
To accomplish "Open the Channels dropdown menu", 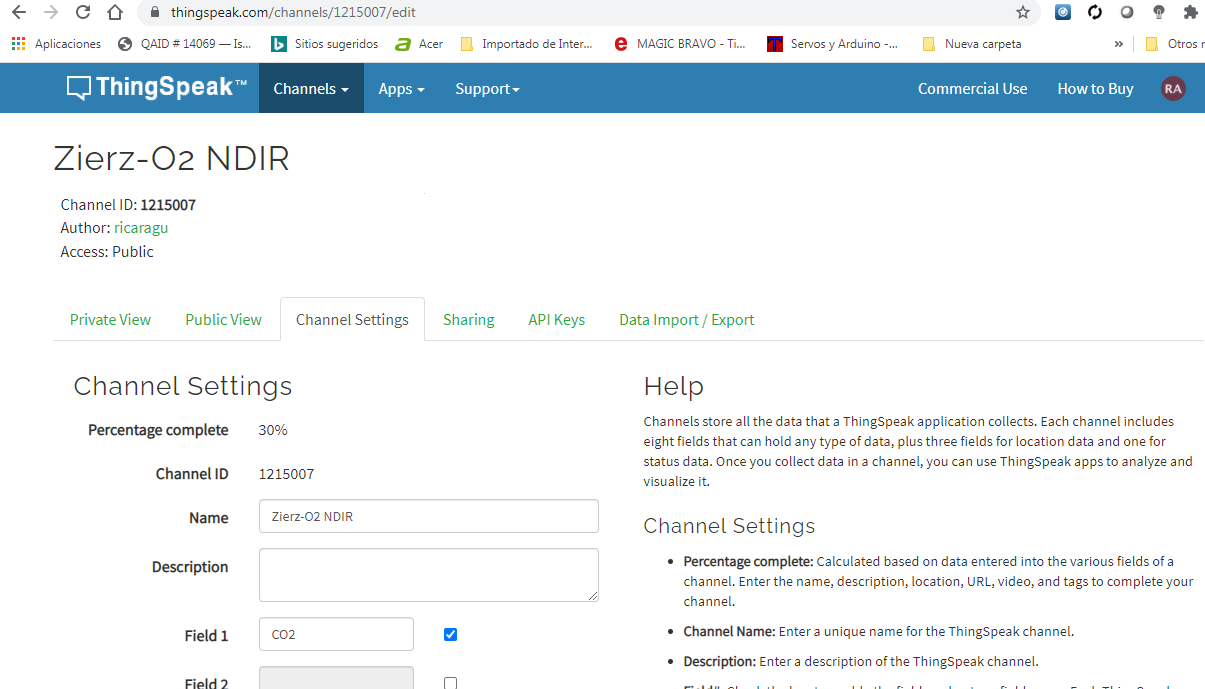I will (x=311, y=88).
